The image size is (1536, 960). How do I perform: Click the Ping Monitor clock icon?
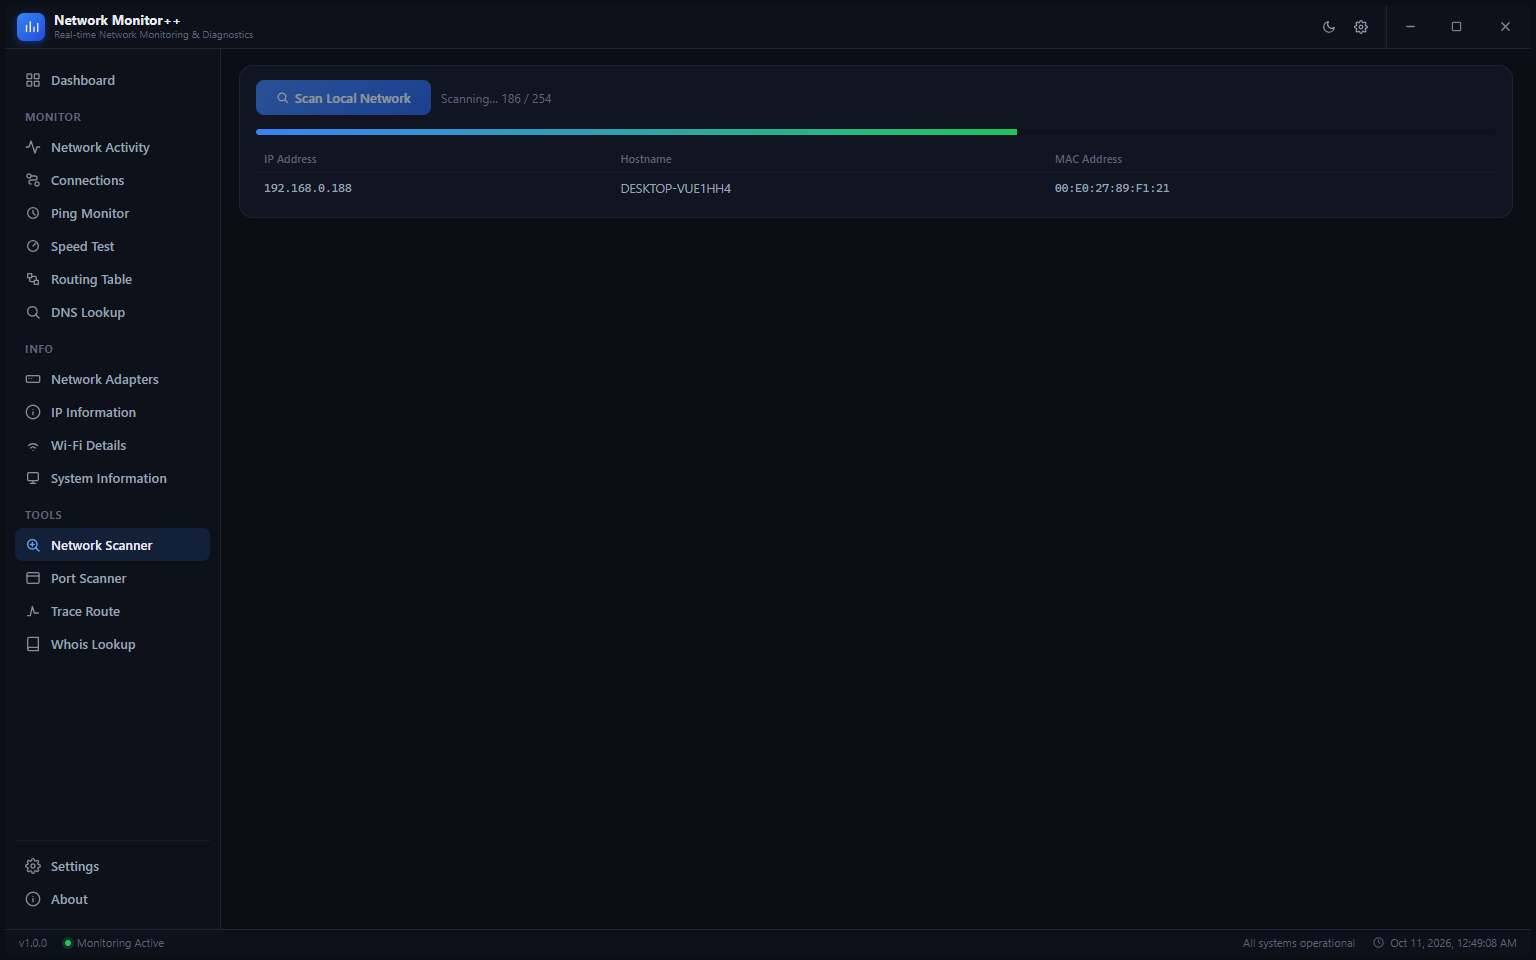pyautogui.click(x=33, y=213)
